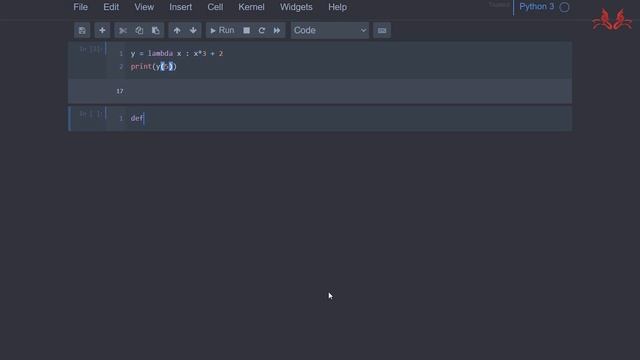This screenshot has width=640, height=360.
Task: Copy the selected cell
Action: 139,31
